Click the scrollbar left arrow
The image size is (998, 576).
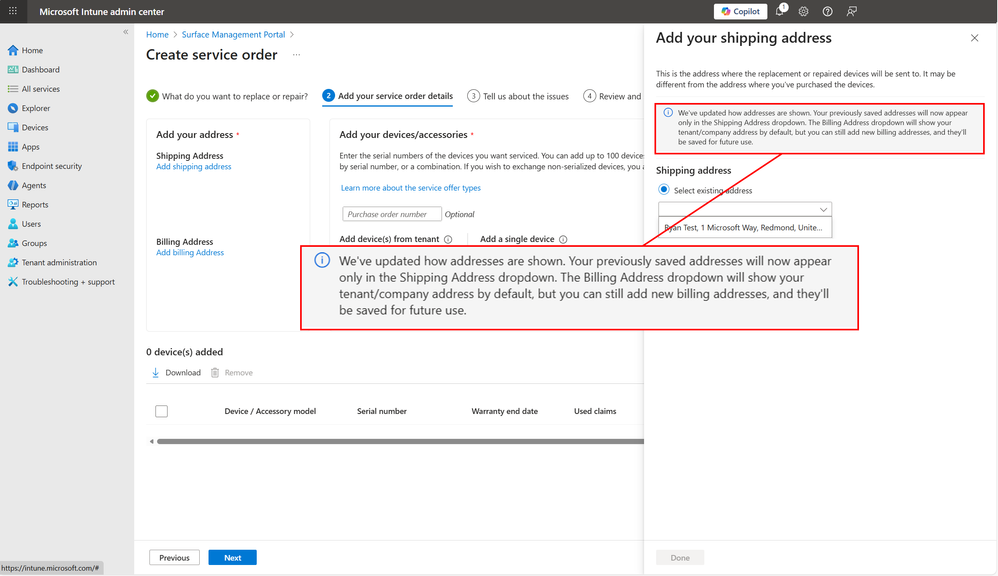[x=151, y=441]
